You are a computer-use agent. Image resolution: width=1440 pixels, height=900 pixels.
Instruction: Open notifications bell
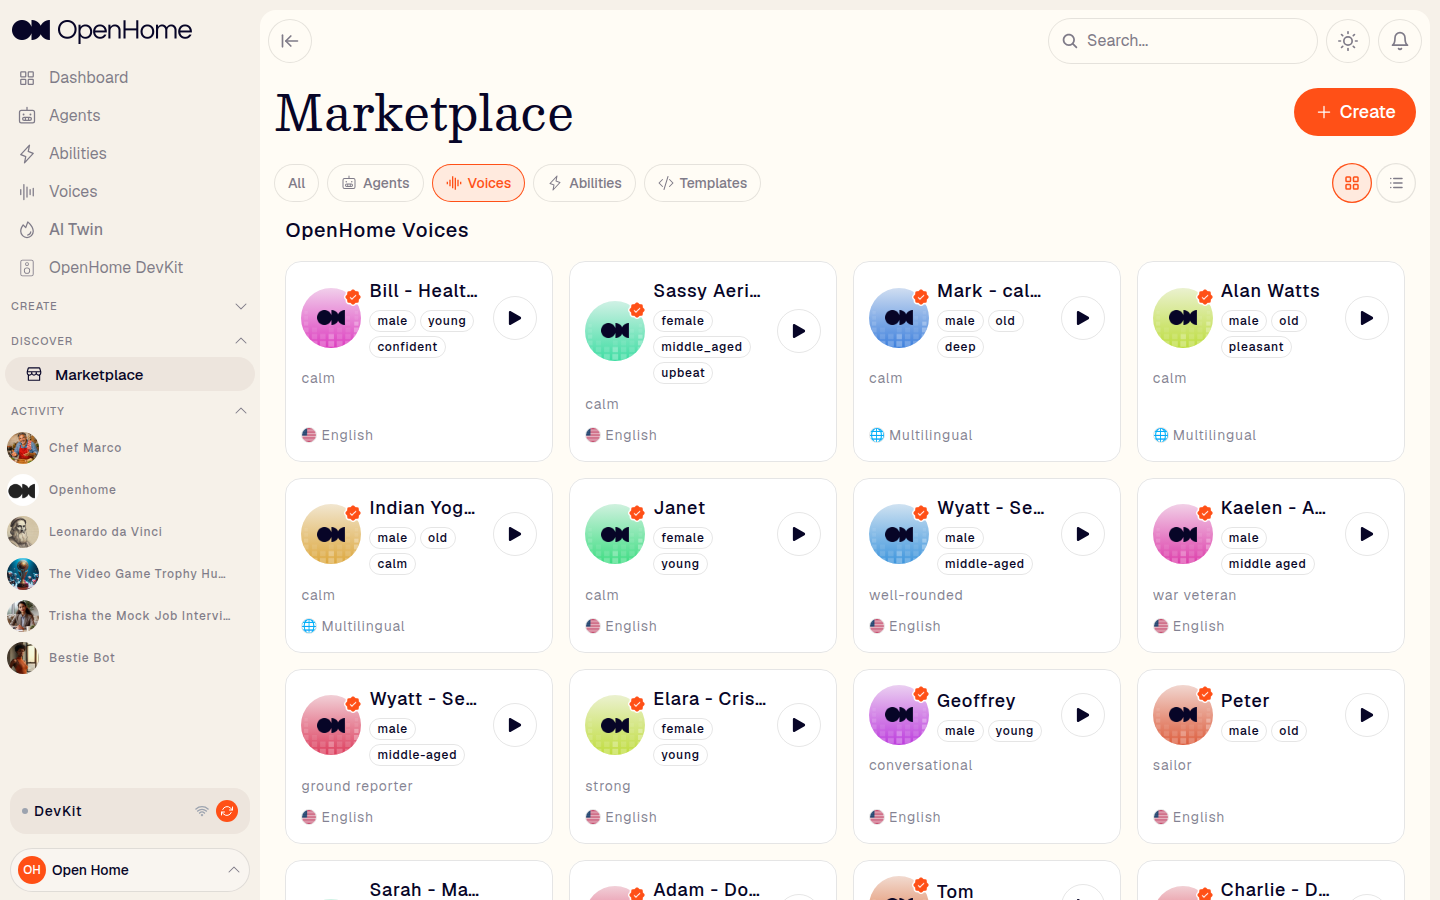(1400, 41)
